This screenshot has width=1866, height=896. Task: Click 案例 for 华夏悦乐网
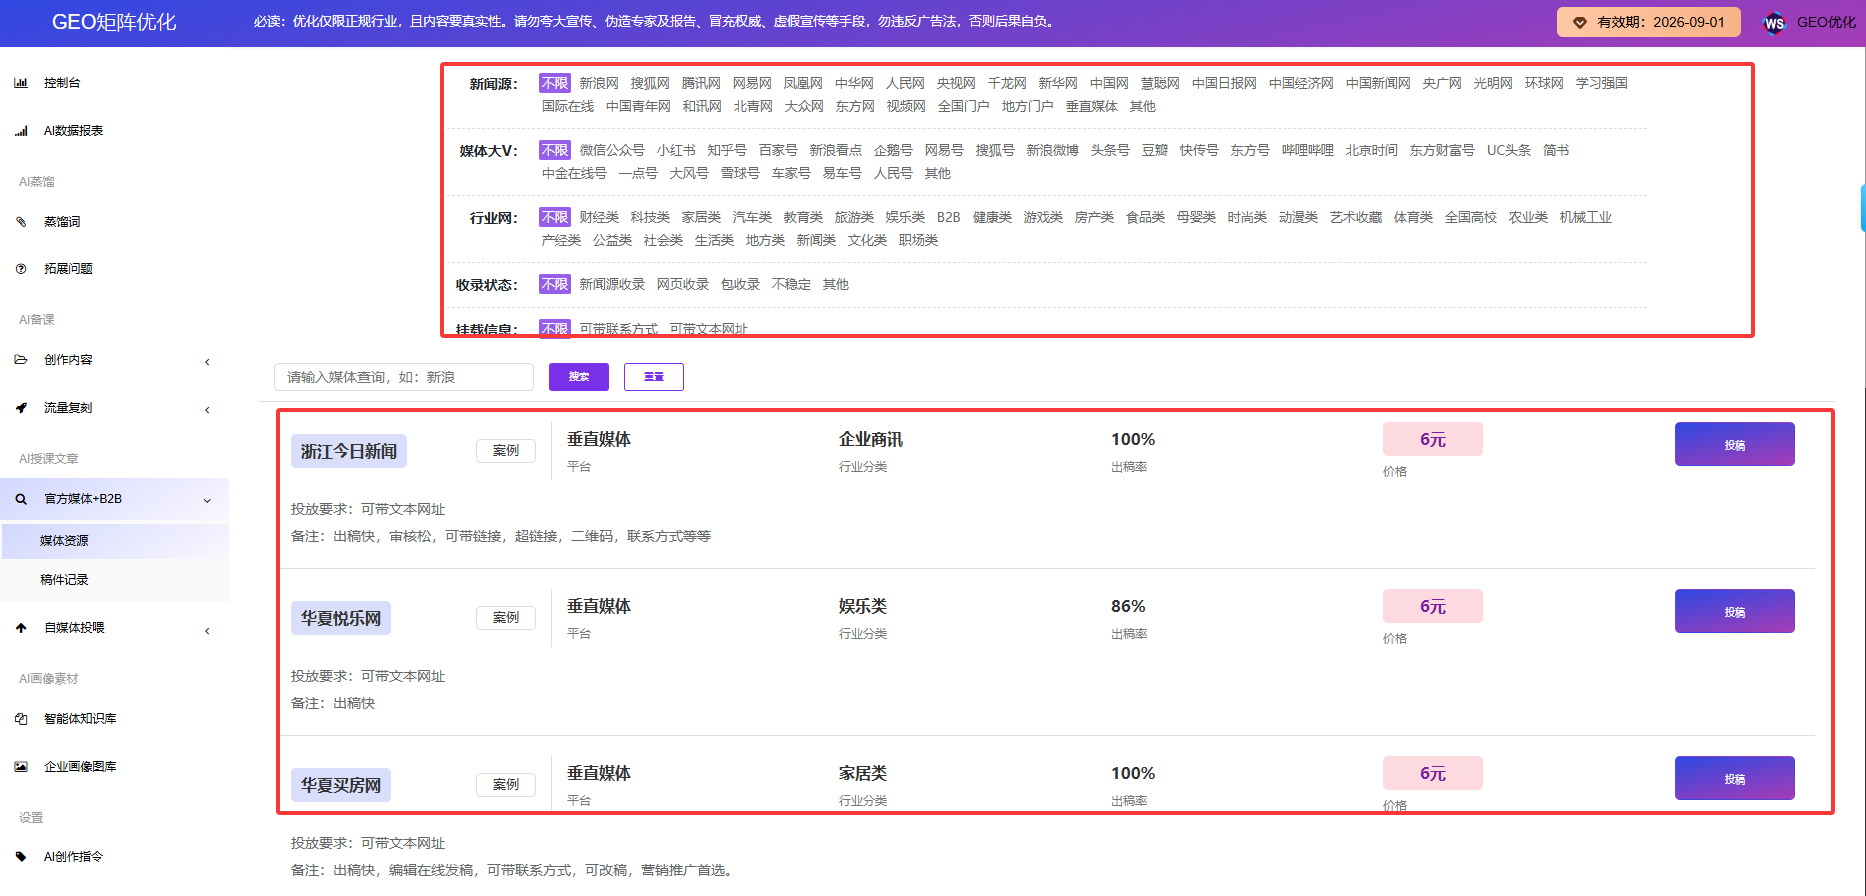[506, 618]
